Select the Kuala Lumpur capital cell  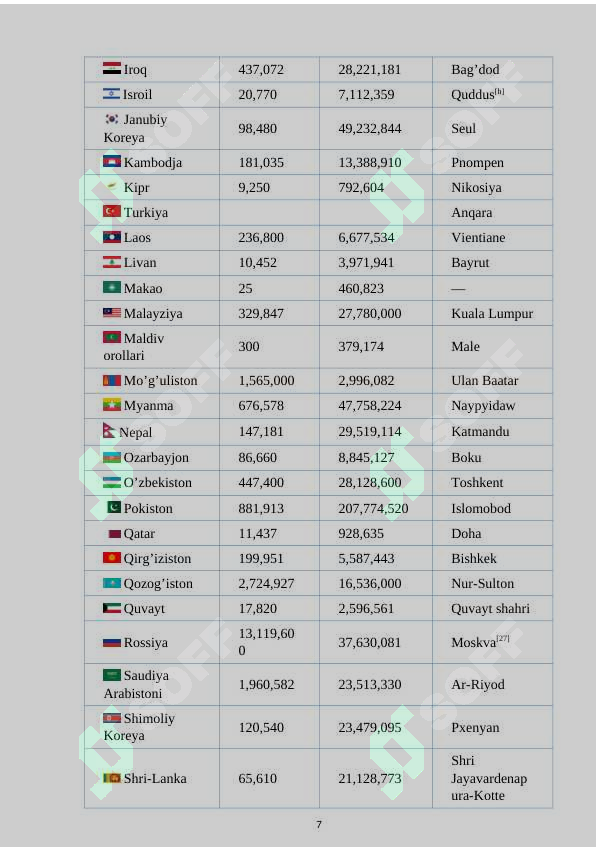tap(492, 314)
